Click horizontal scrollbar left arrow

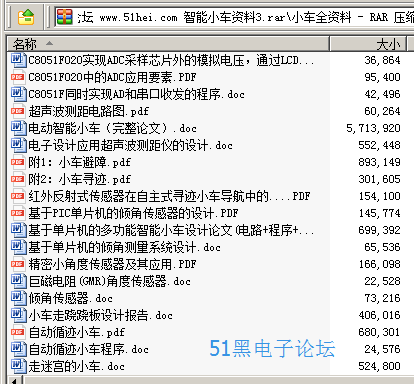[15, 380]
